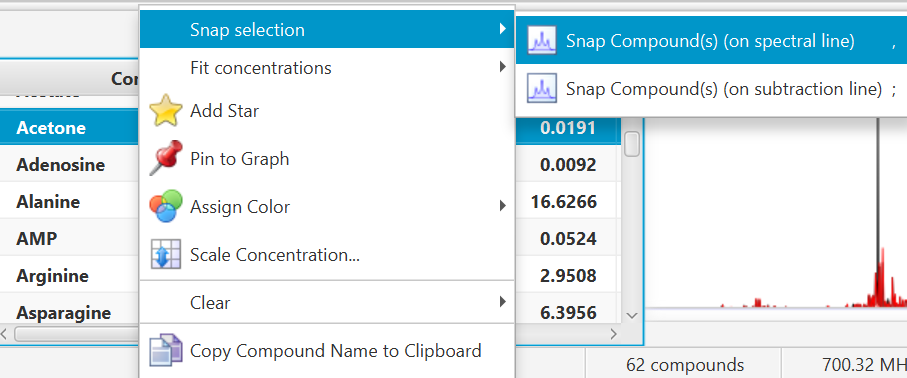Expand the Assign Color submenu arrow
Image resolution: width=907 pixels, height=378 pixels.
click(502, 206)
